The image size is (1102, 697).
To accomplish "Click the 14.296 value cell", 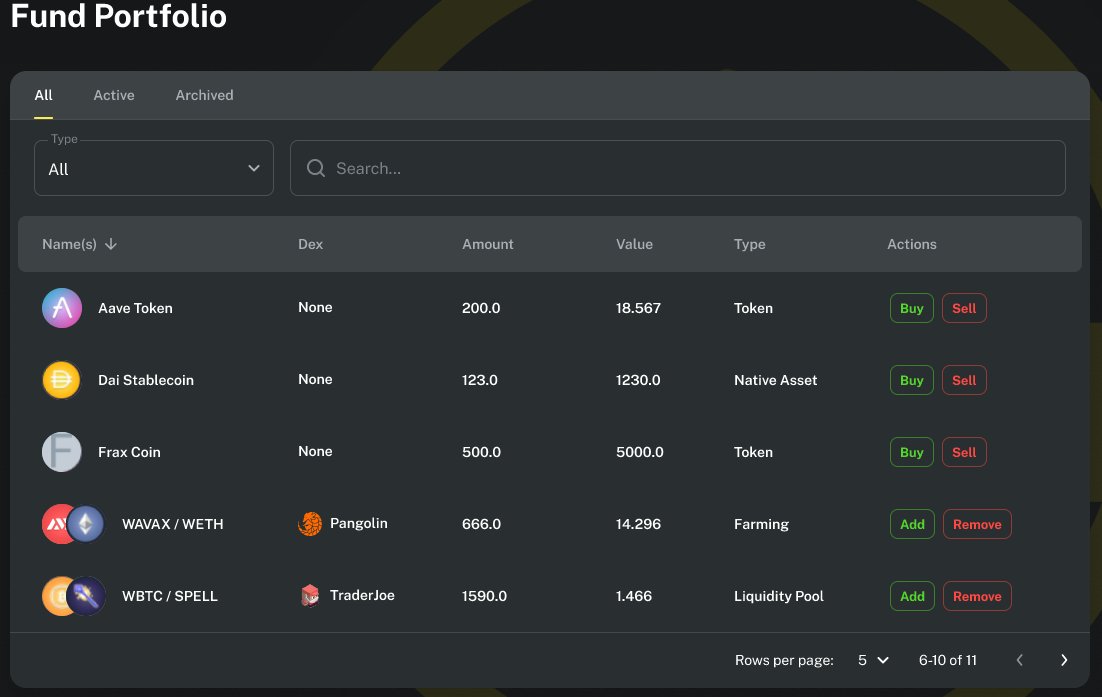I will click(638, 524).
